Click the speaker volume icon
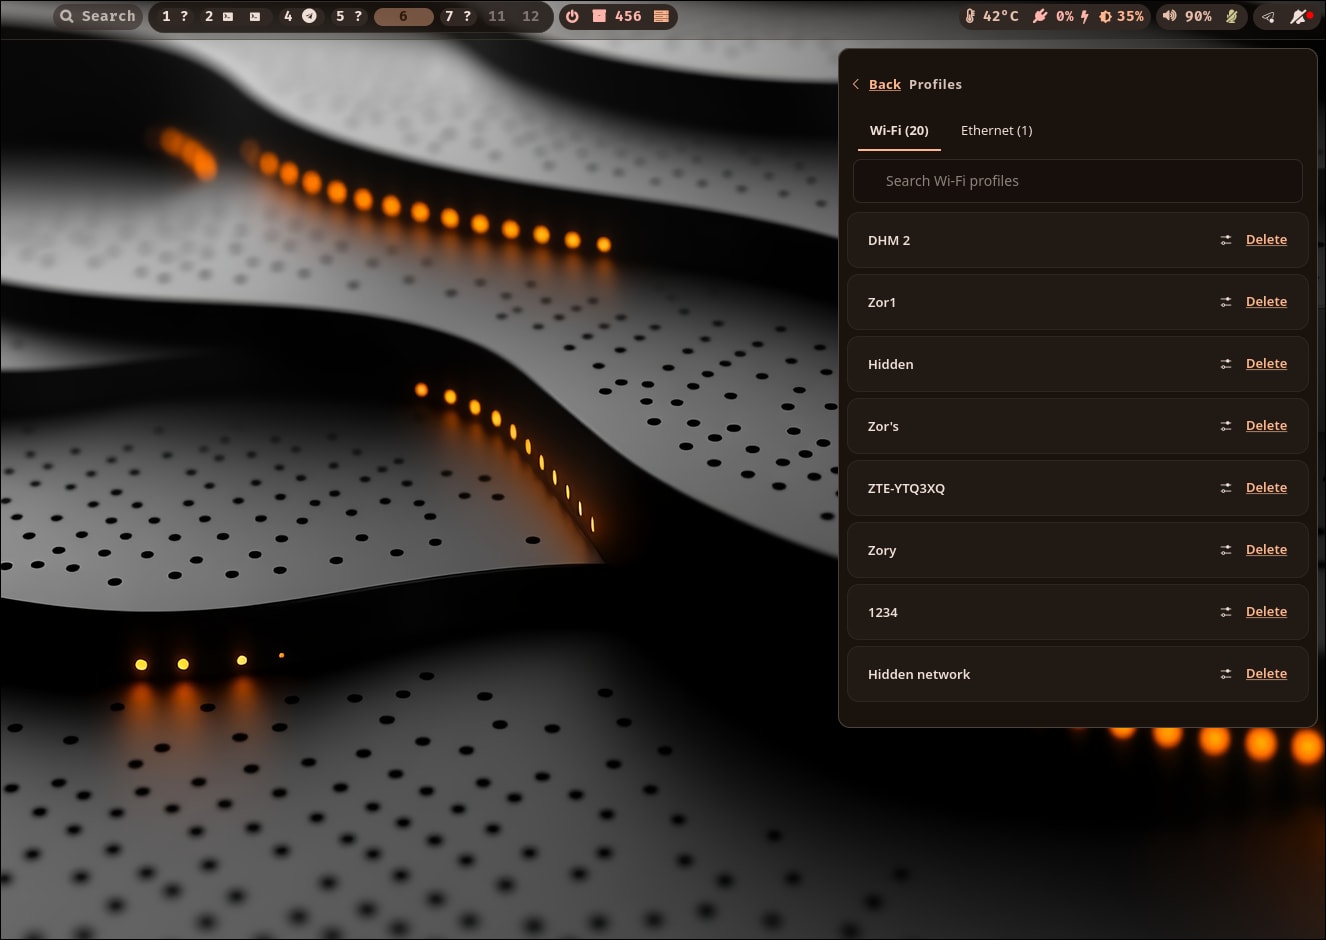 (x=1169, y=16)
